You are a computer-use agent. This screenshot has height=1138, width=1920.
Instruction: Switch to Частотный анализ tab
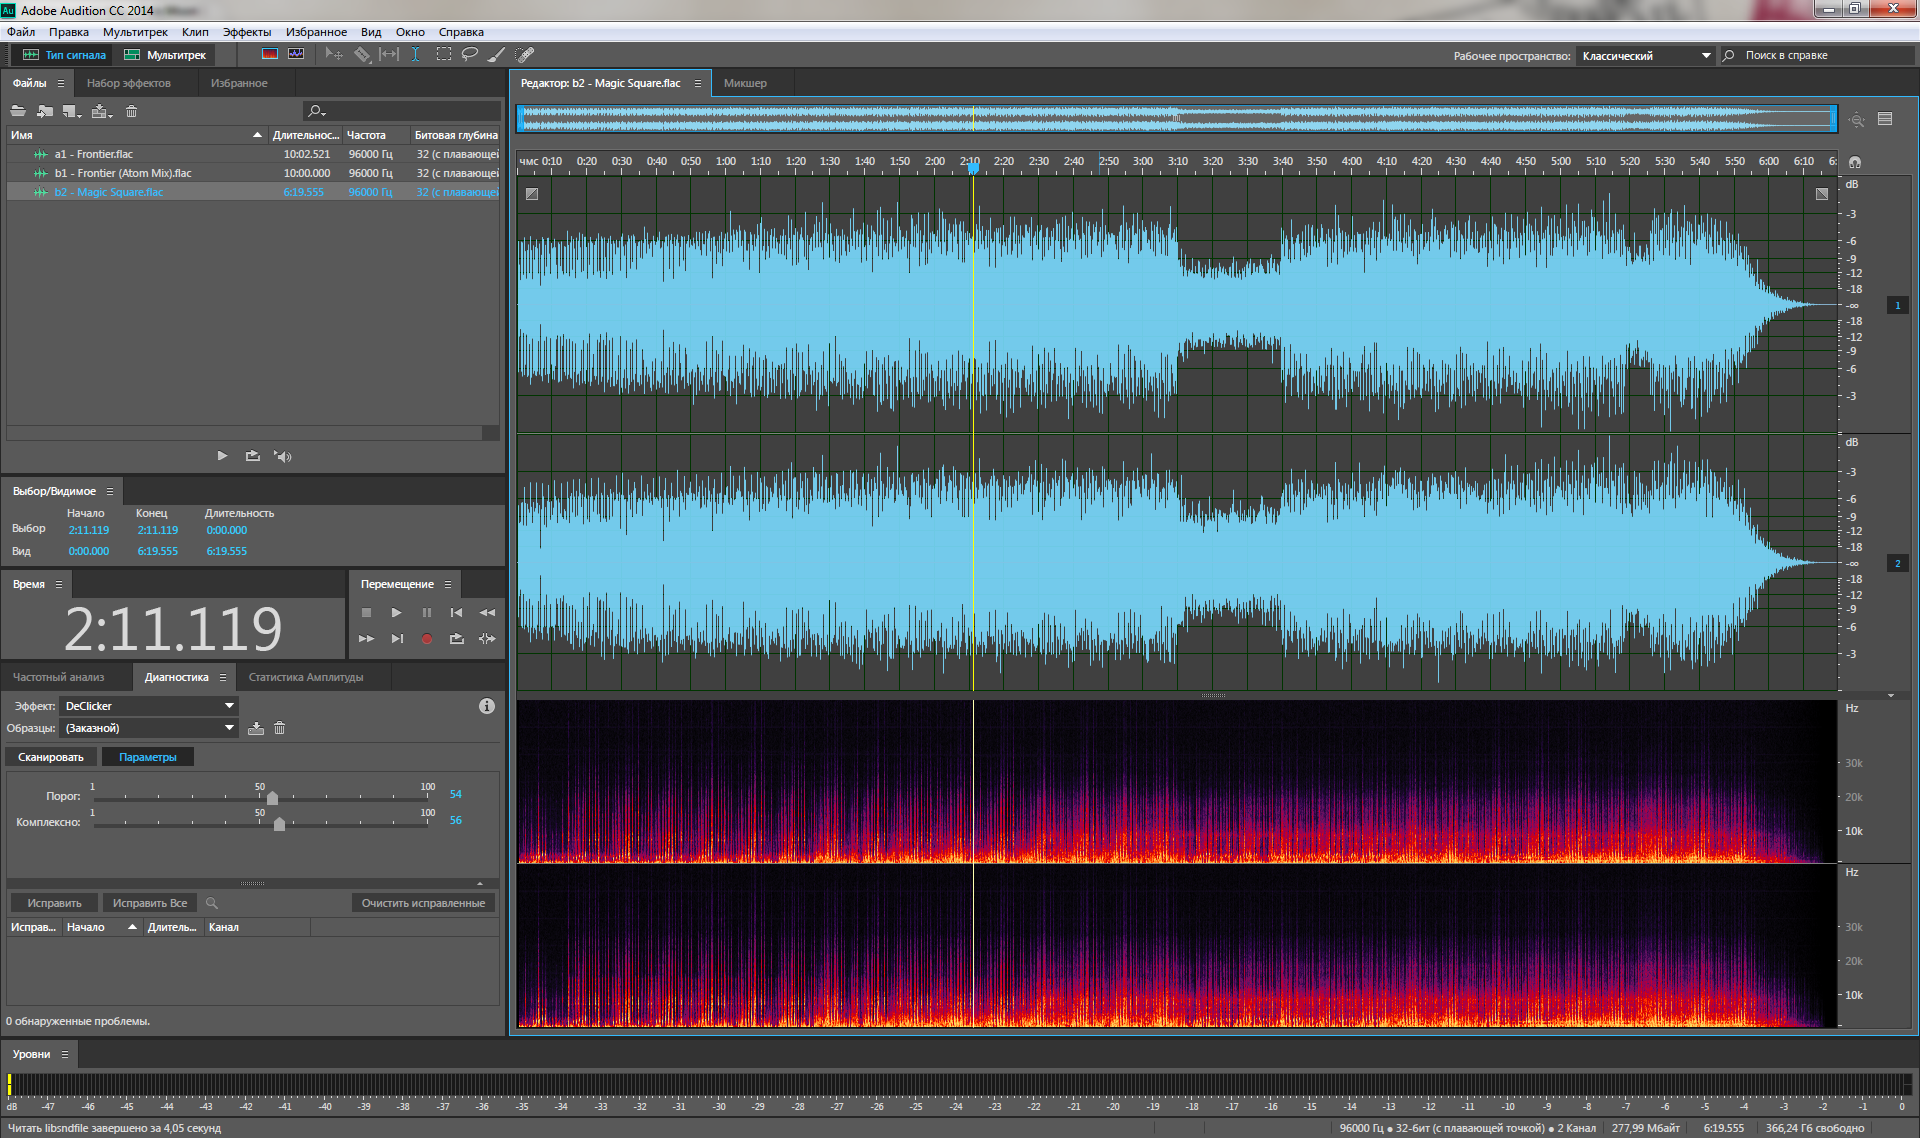coord(58,677)
